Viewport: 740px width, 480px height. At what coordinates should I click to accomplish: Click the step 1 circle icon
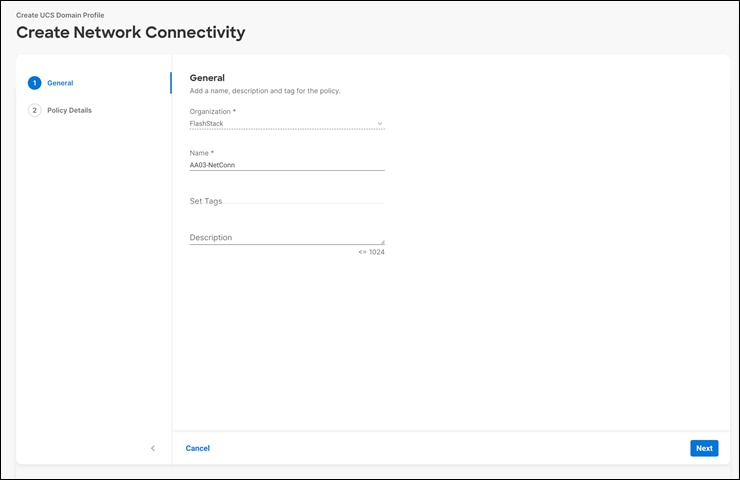coord(34,83)
